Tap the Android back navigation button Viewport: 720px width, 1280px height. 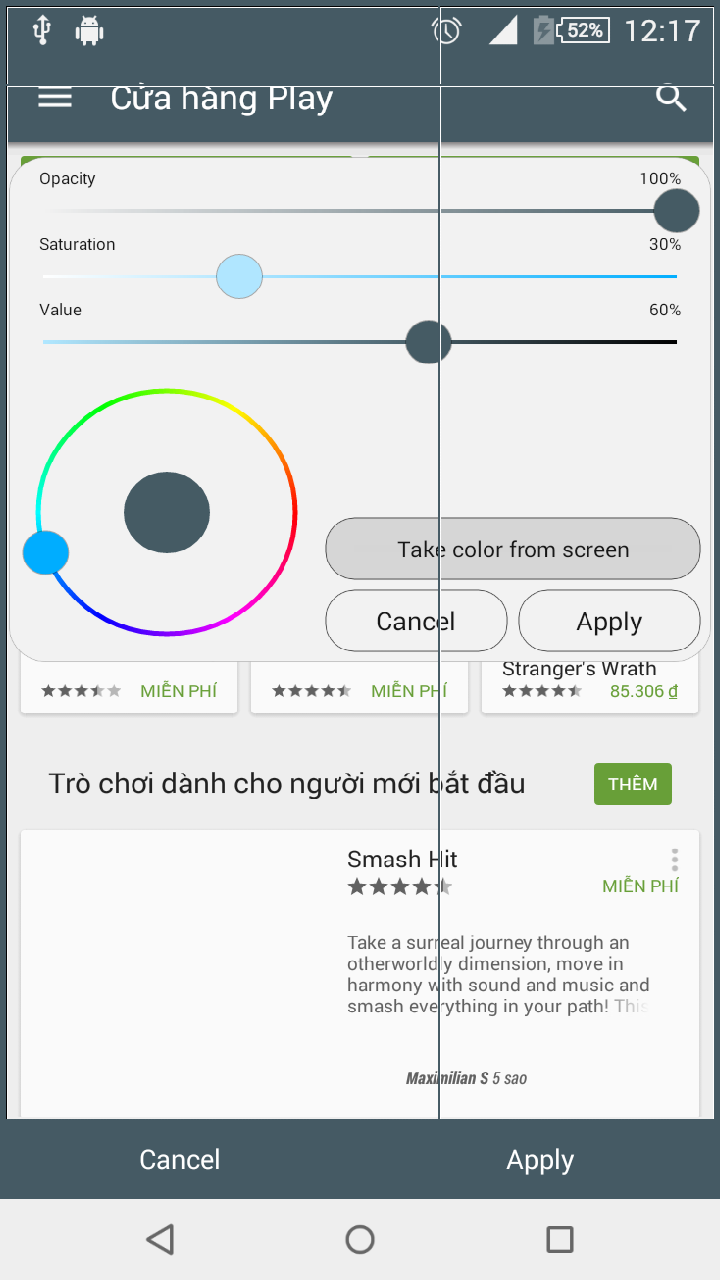pyautogui.click(x=160, y=1240)
